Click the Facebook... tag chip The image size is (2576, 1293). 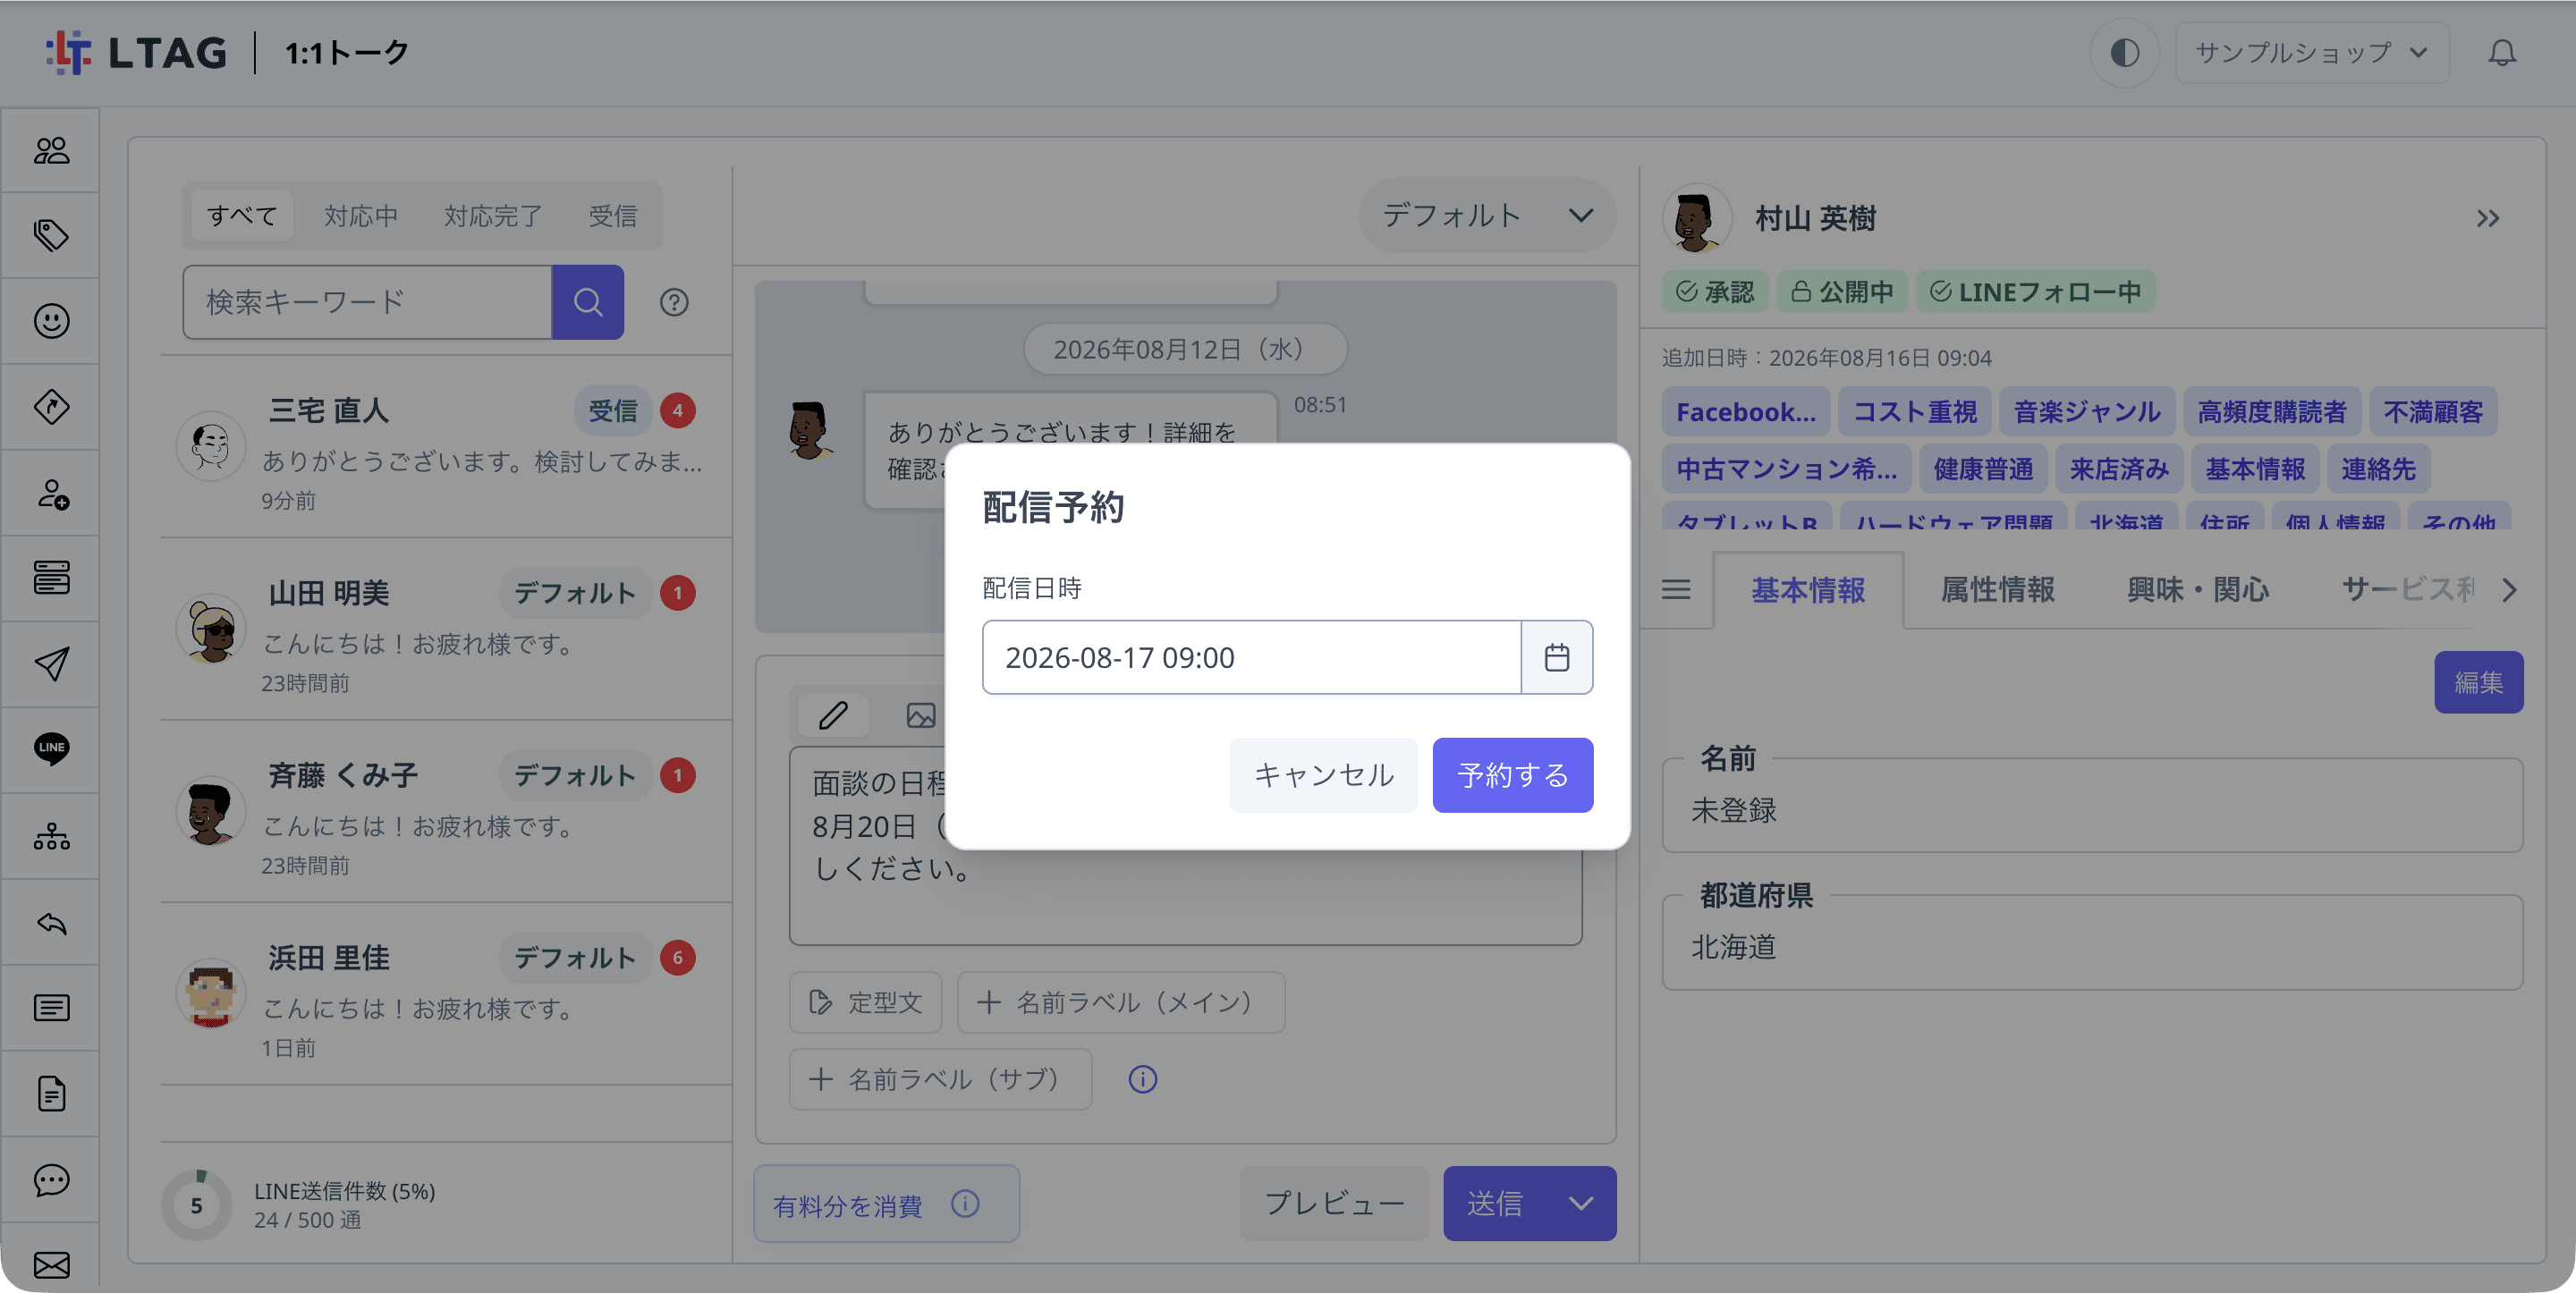pyautogui.click(x=1746, y=411)
